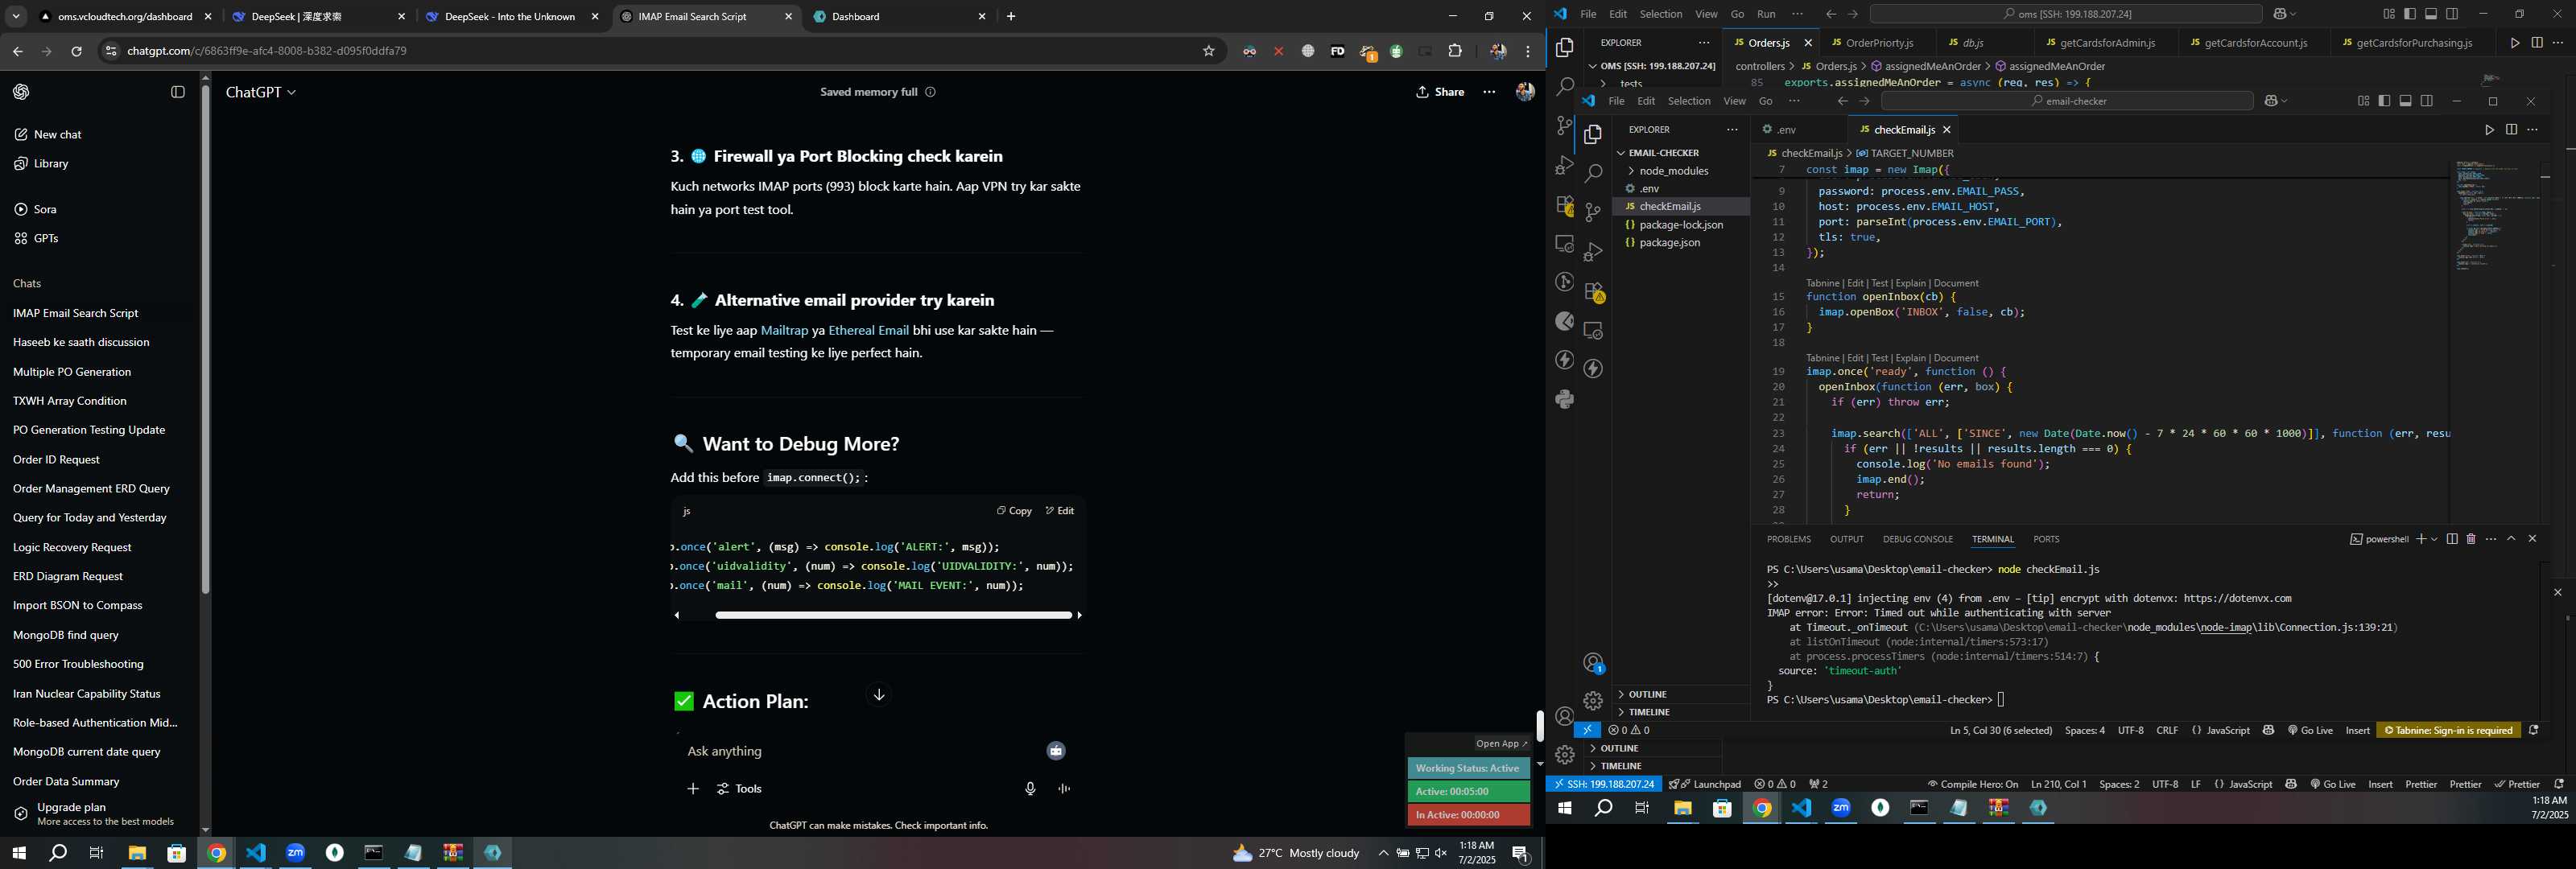Toggle Compile Hero: On in OMS status bar
The width and height of the screenshot is (2576, 869).
click(1973, 784)
